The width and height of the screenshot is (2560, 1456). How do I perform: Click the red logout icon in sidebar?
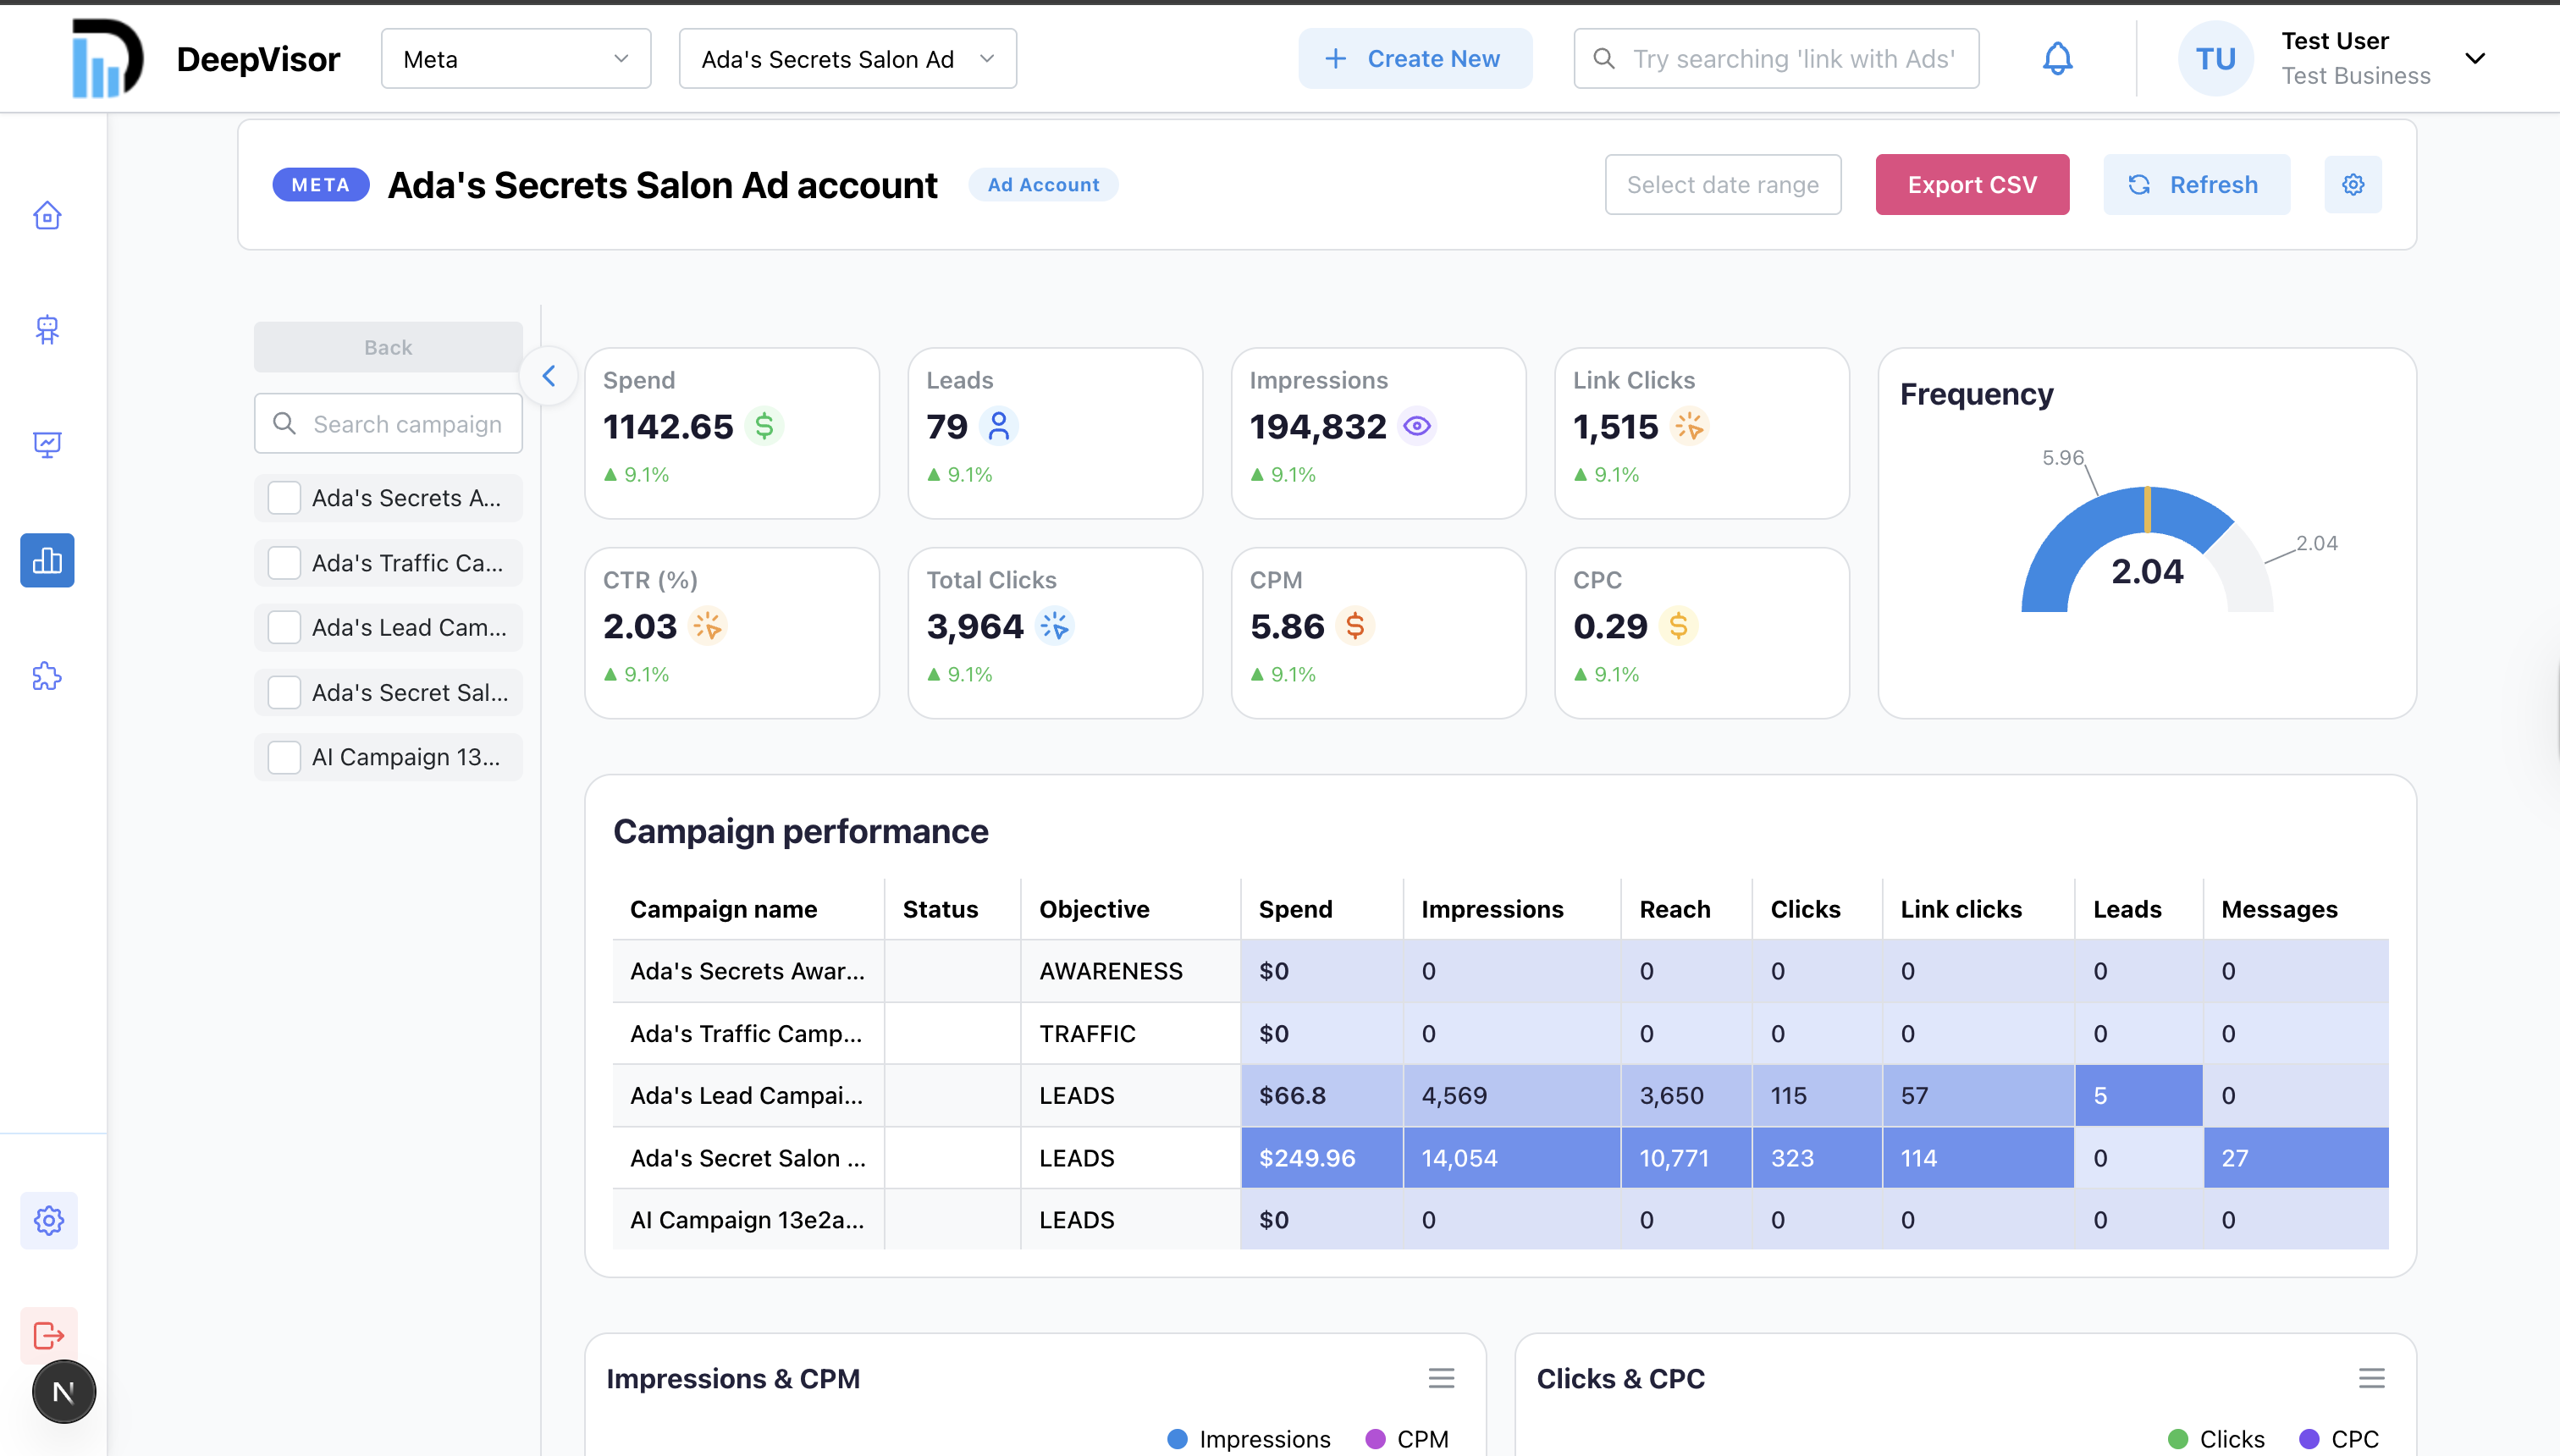(48, 1335)
